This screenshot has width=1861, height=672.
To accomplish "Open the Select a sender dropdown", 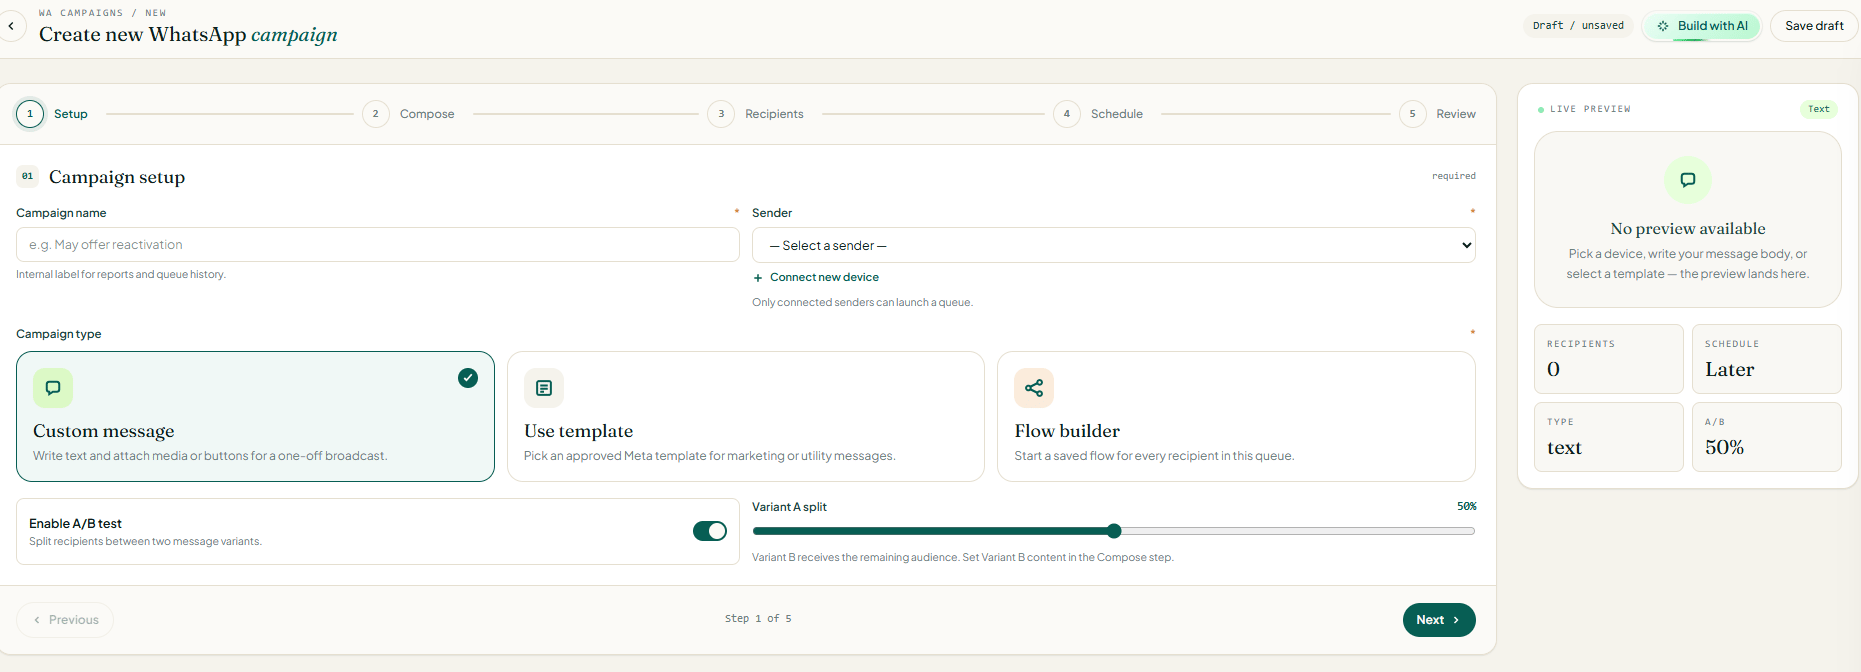I will tap(1114, 245).
